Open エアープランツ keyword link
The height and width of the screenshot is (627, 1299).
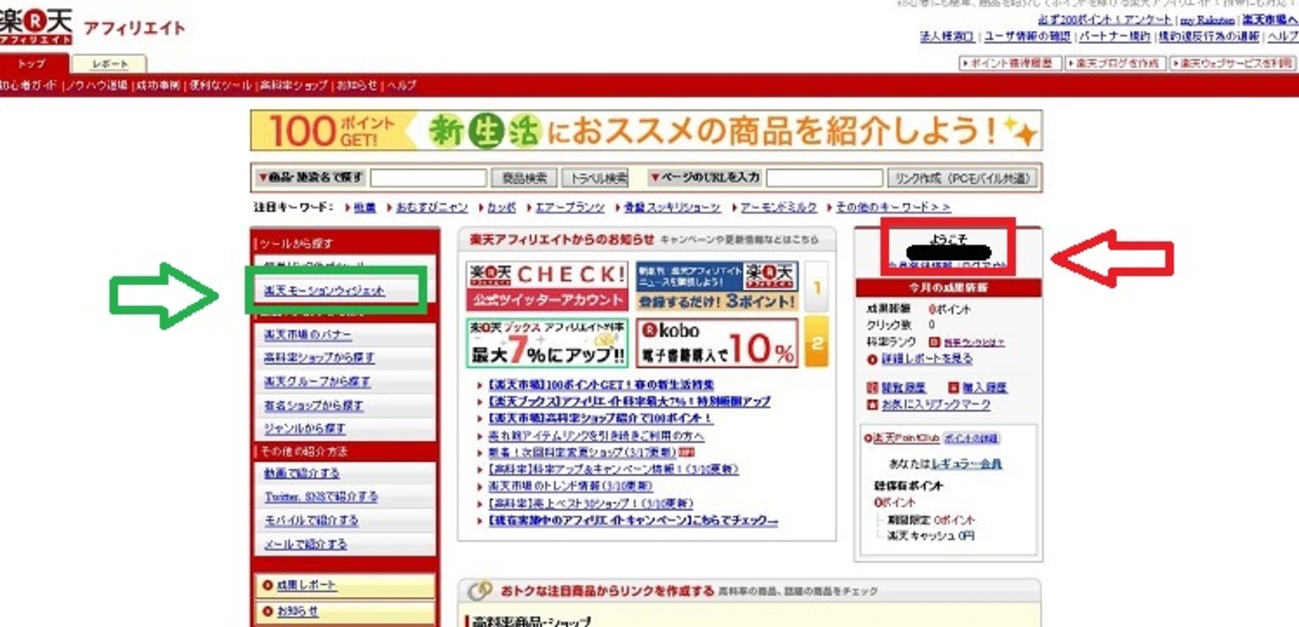click(x=571, y=207)
